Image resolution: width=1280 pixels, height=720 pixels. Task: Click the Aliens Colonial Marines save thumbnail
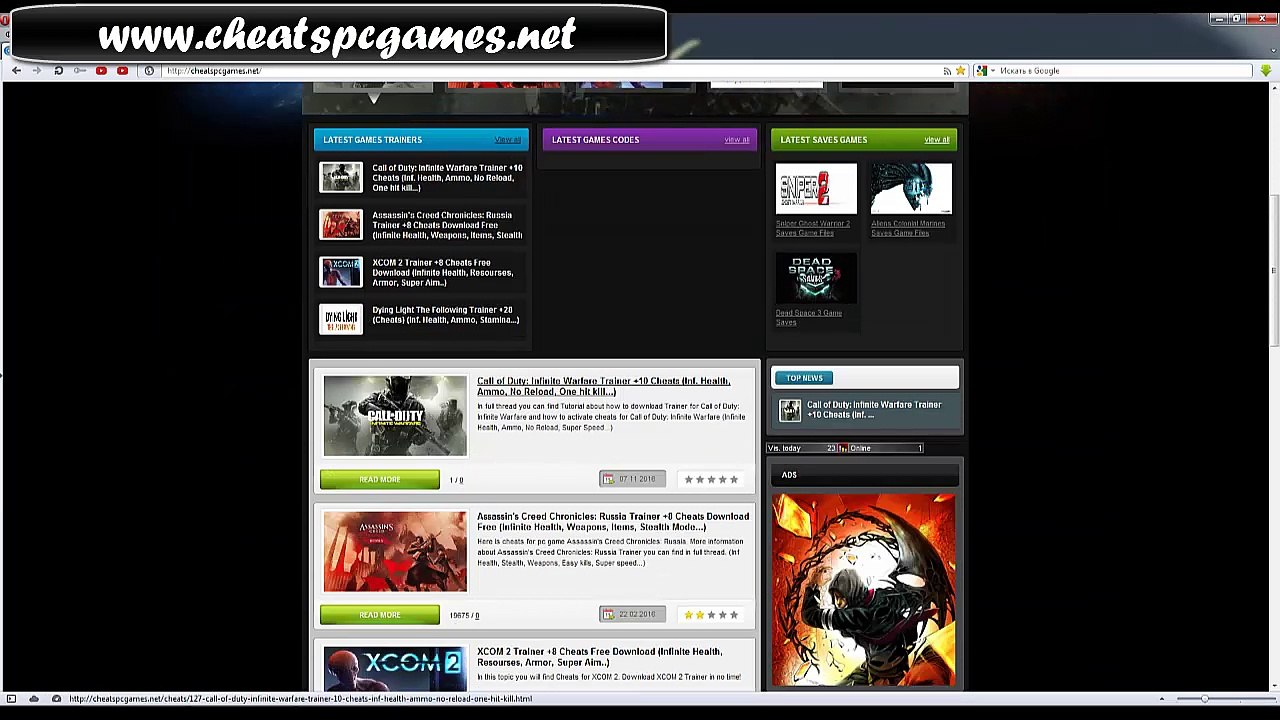[911, 189]
